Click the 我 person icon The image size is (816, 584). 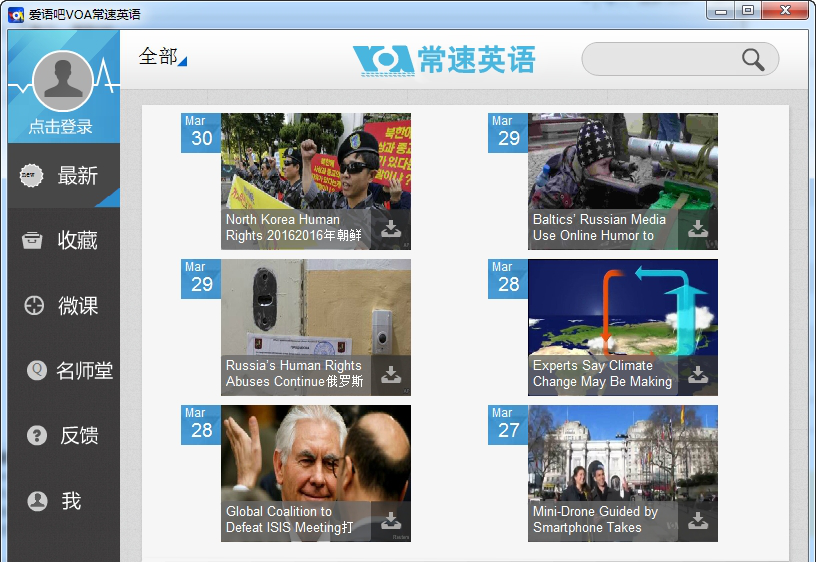click(x=37, y=501)
